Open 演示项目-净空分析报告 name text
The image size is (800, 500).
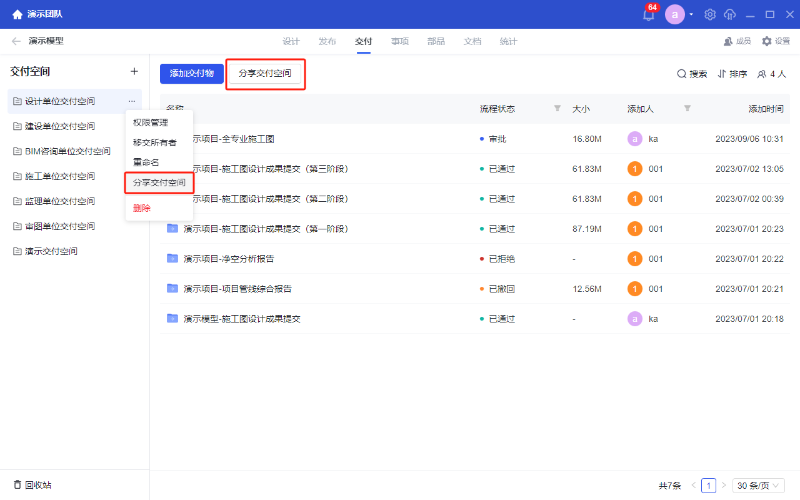(229, 259)
